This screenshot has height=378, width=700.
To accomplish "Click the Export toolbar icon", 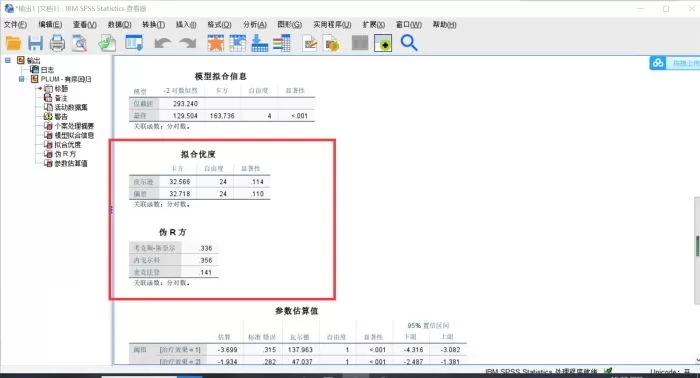I will (x=107, y=43).
